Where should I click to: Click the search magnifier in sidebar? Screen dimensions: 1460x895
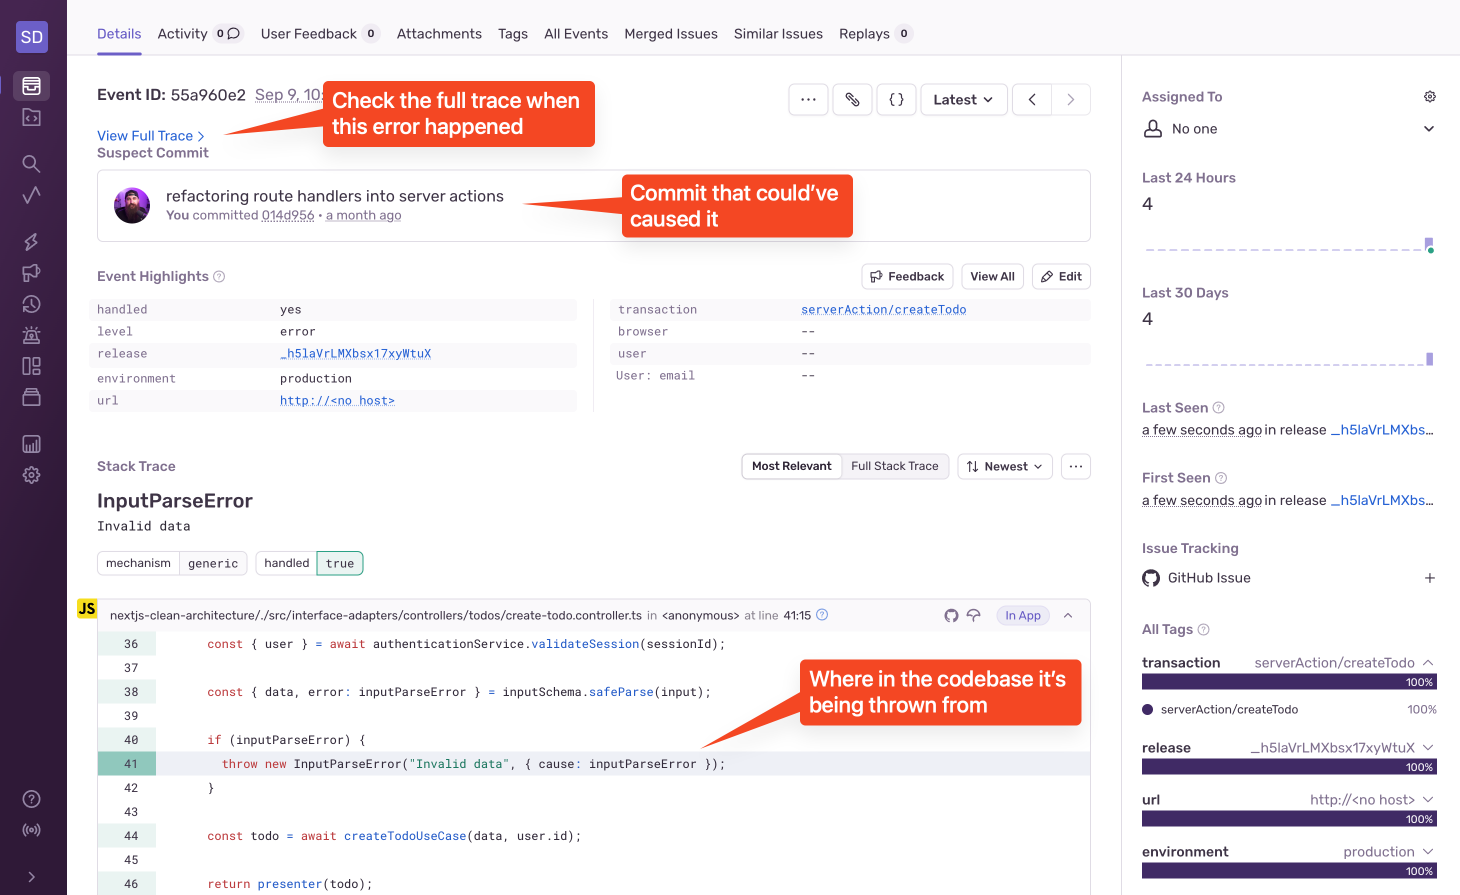32,163
